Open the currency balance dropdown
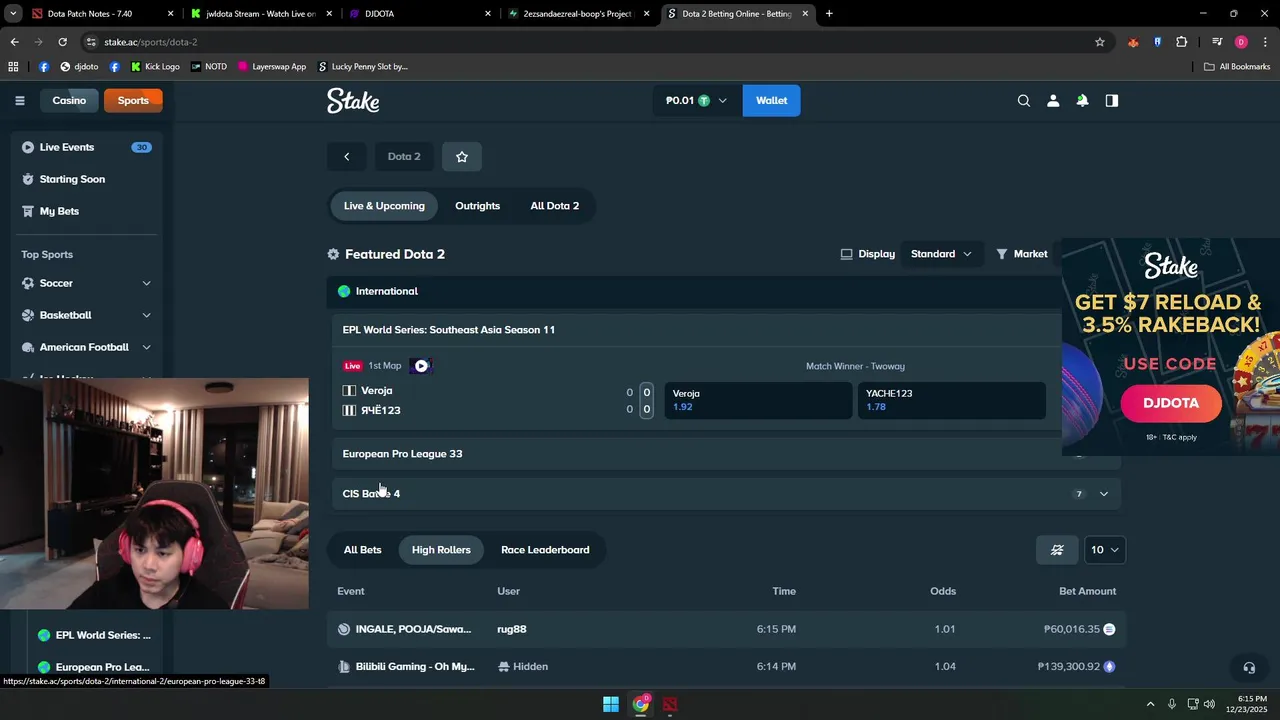 click(696, 100)
